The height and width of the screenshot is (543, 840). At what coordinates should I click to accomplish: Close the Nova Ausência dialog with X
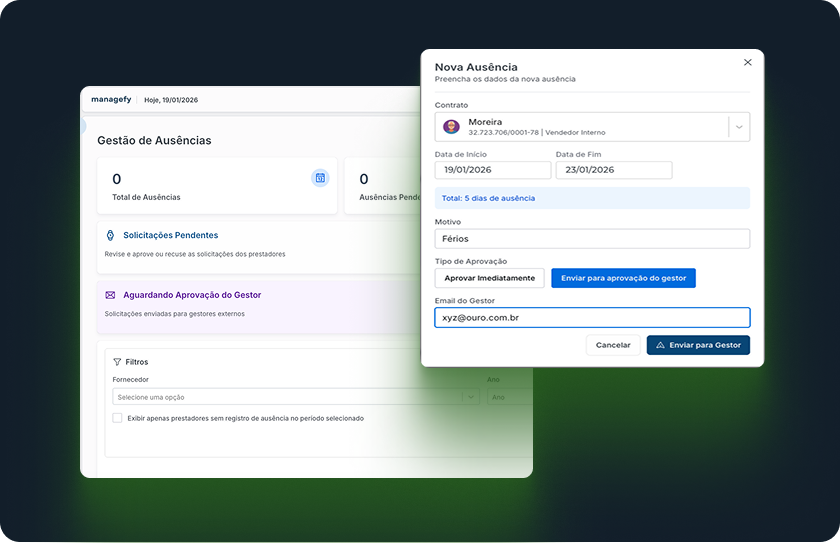pos(747,62)
